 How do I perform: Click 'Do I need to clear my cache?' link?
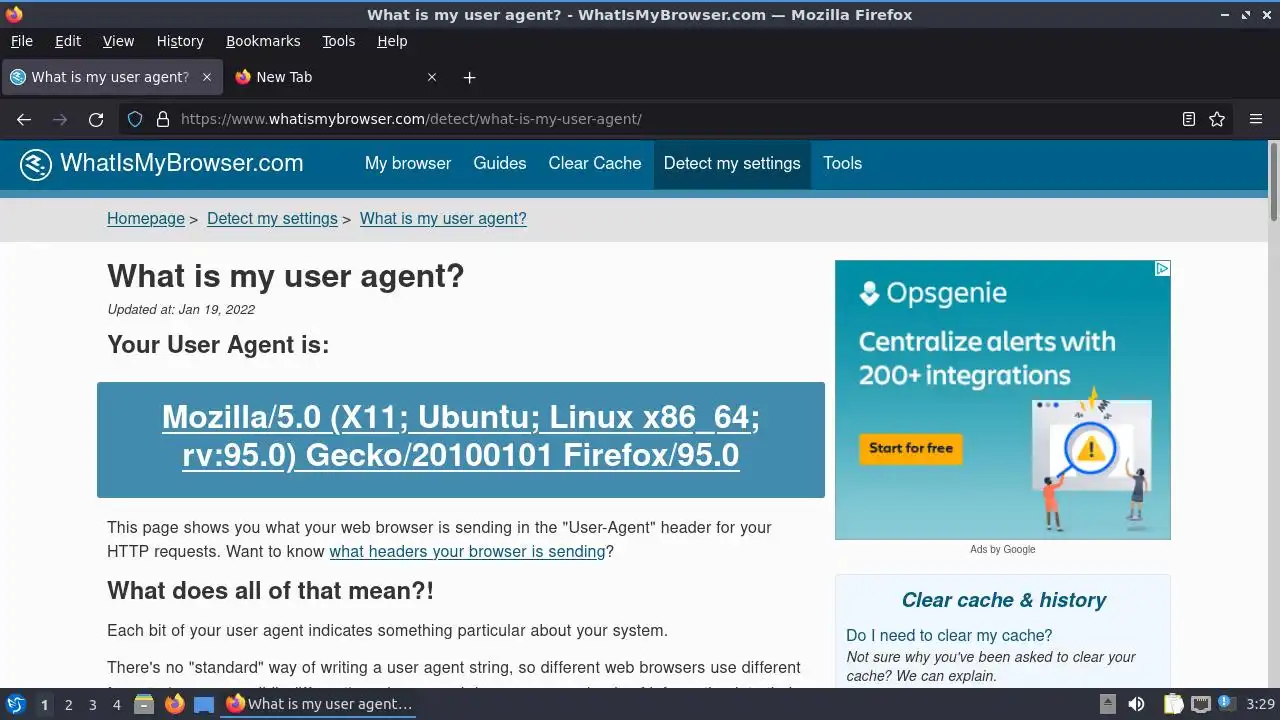pyautogui.click(x=949, y=636)
